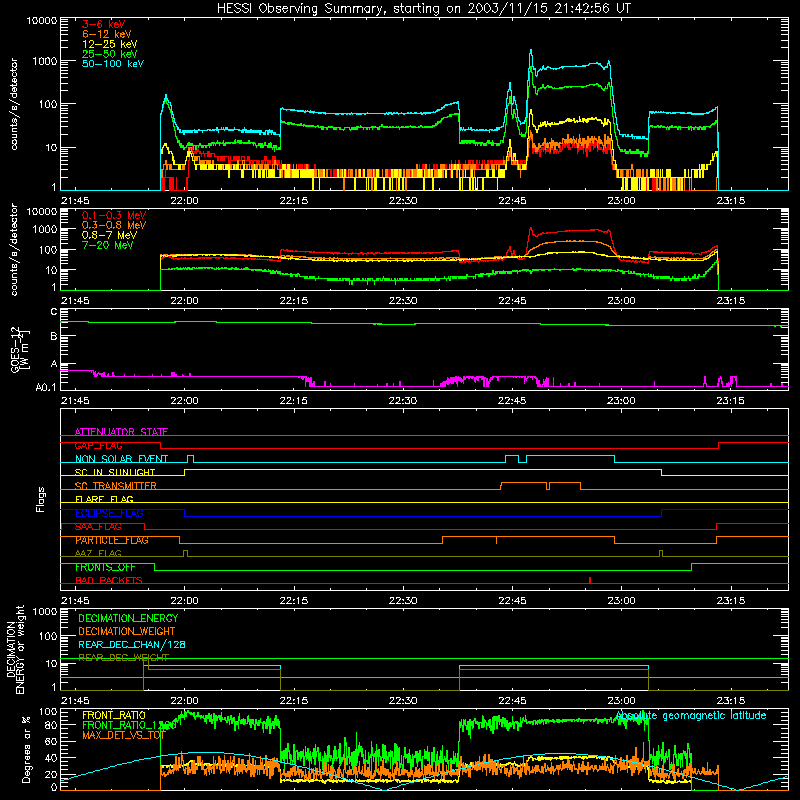Pick the 50-100 keV legend label
Screen dimensions: 800x800
(113, 64)
